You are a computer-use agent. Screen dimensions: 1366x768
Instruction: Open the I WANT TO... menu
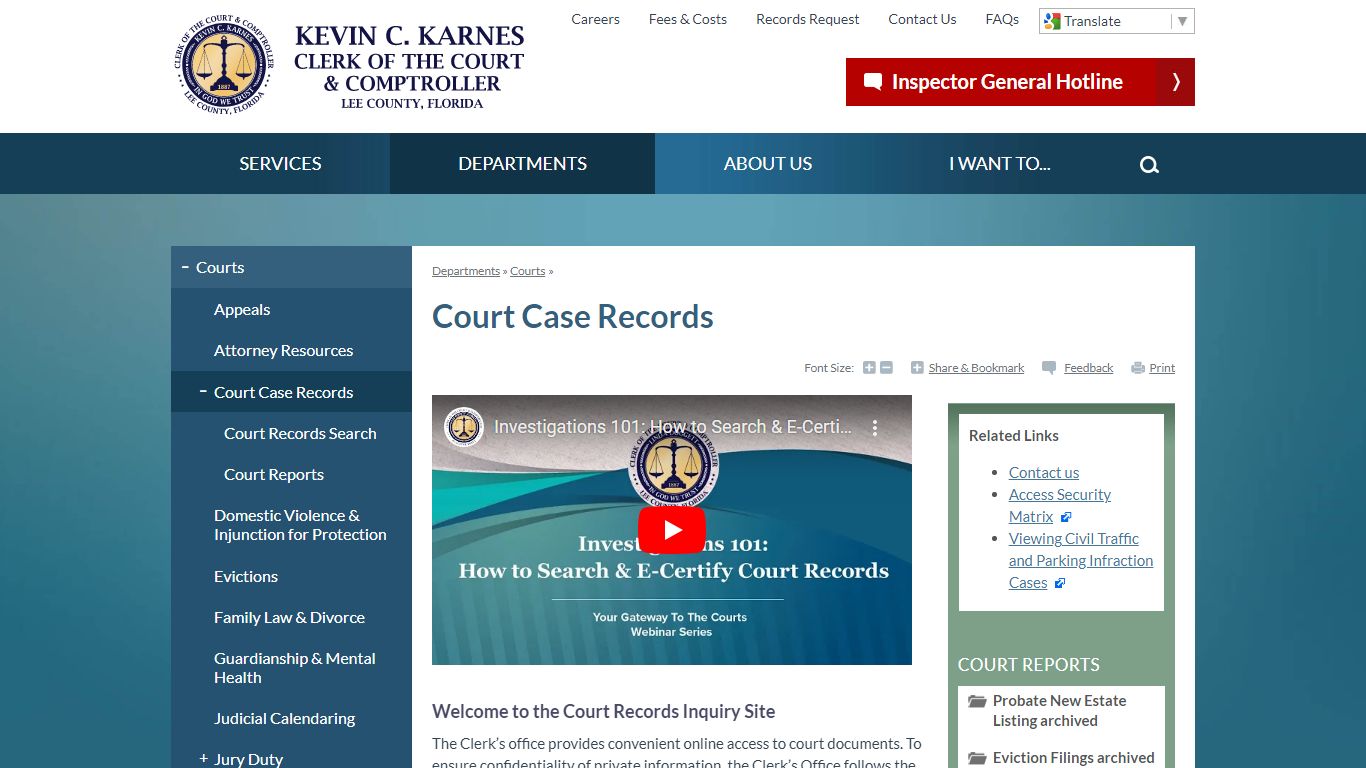click(x=1000, y=164)
